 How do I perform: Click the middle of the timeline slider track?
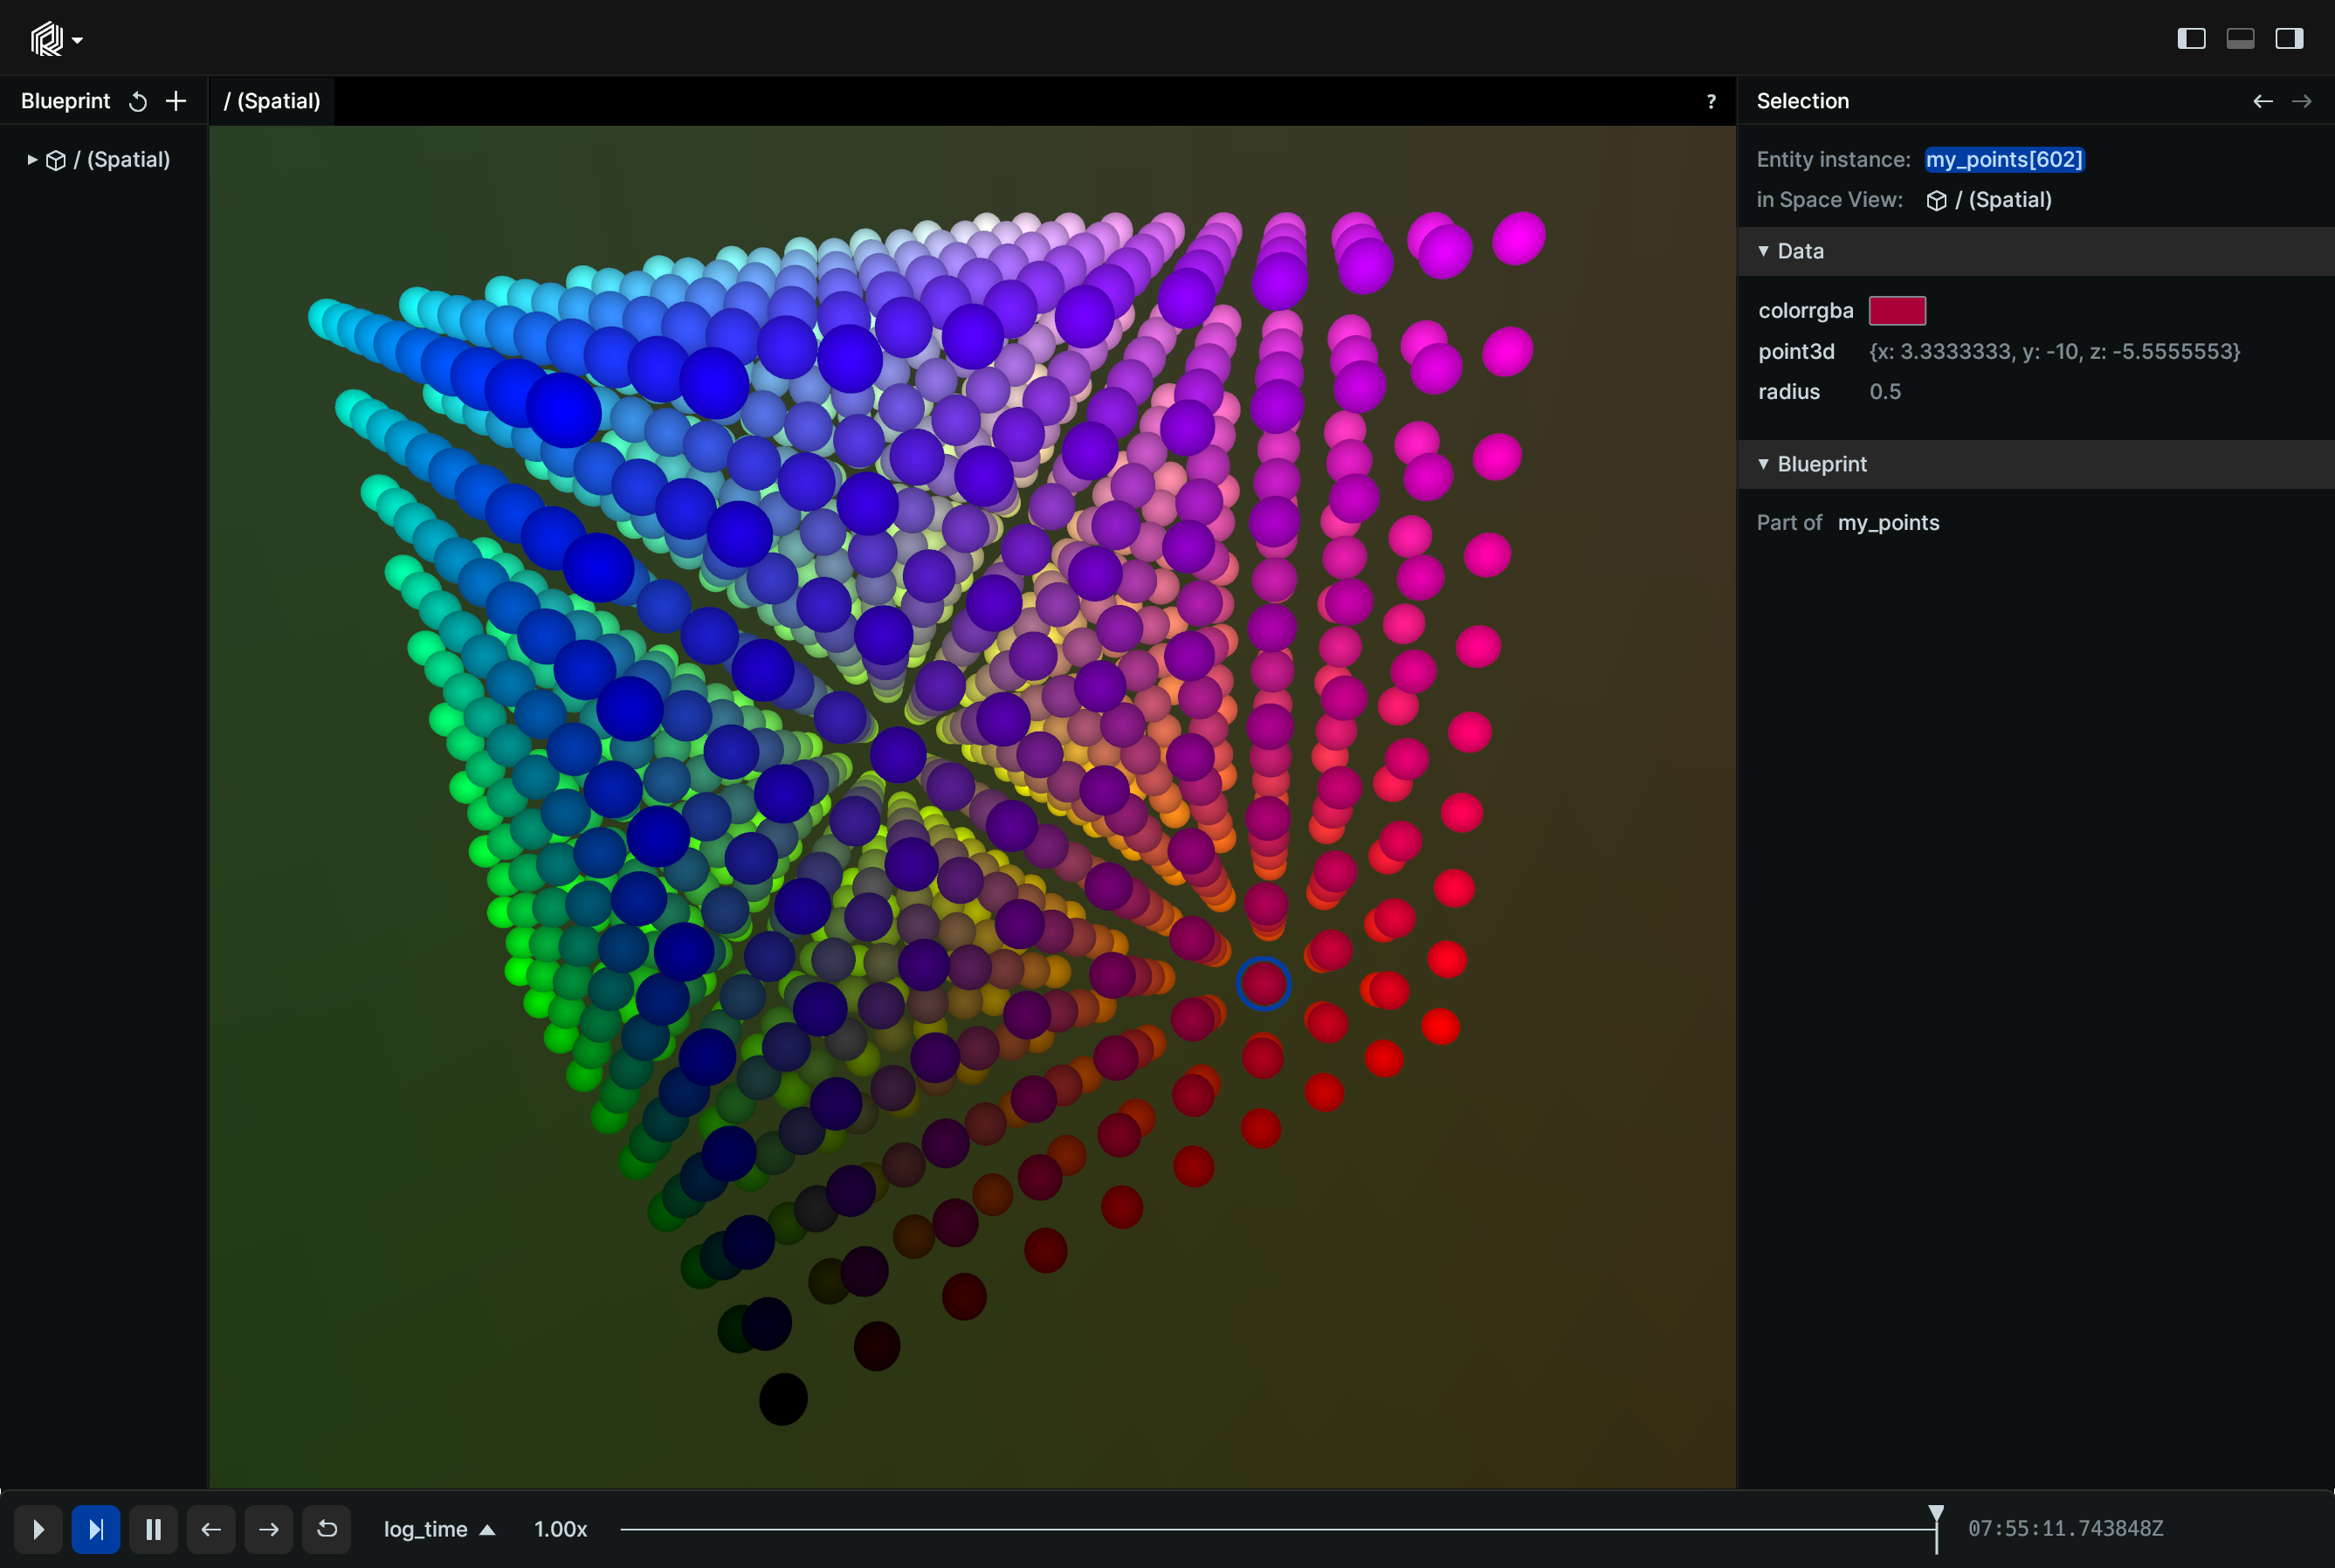tap(1278, 1529)
